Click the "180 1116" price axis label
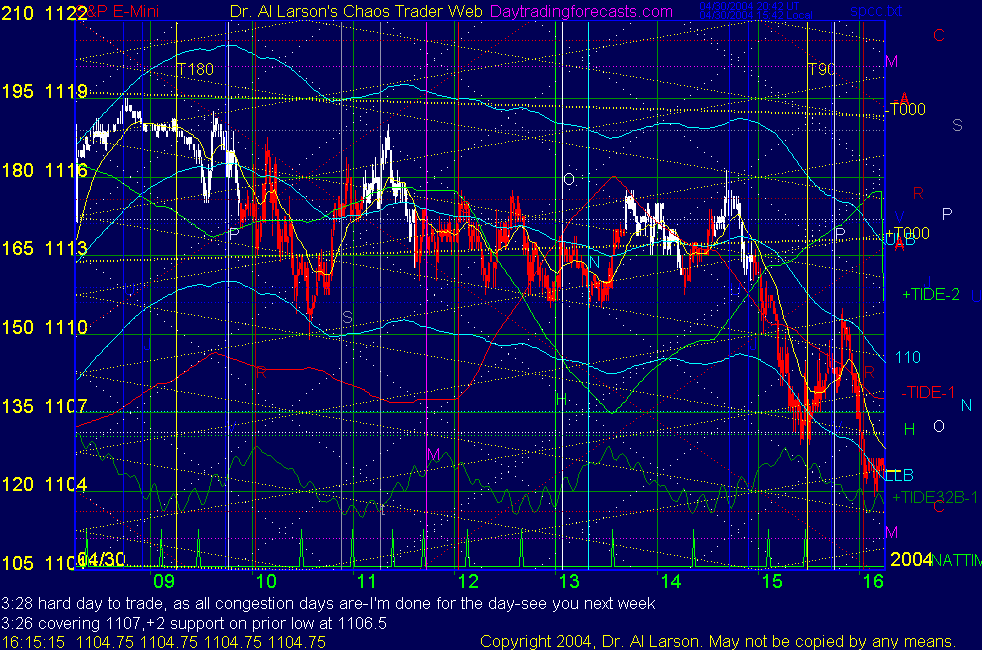Screen dimensions: 982x650 point(44,170)
